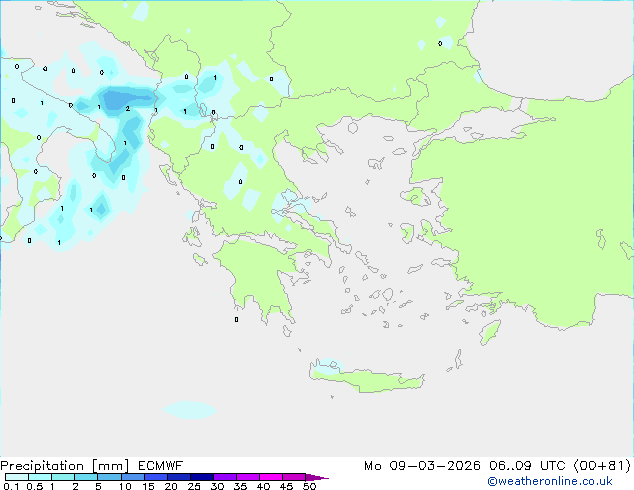Click the 'Precipitation [mm]' title text

tap(65, 466)
